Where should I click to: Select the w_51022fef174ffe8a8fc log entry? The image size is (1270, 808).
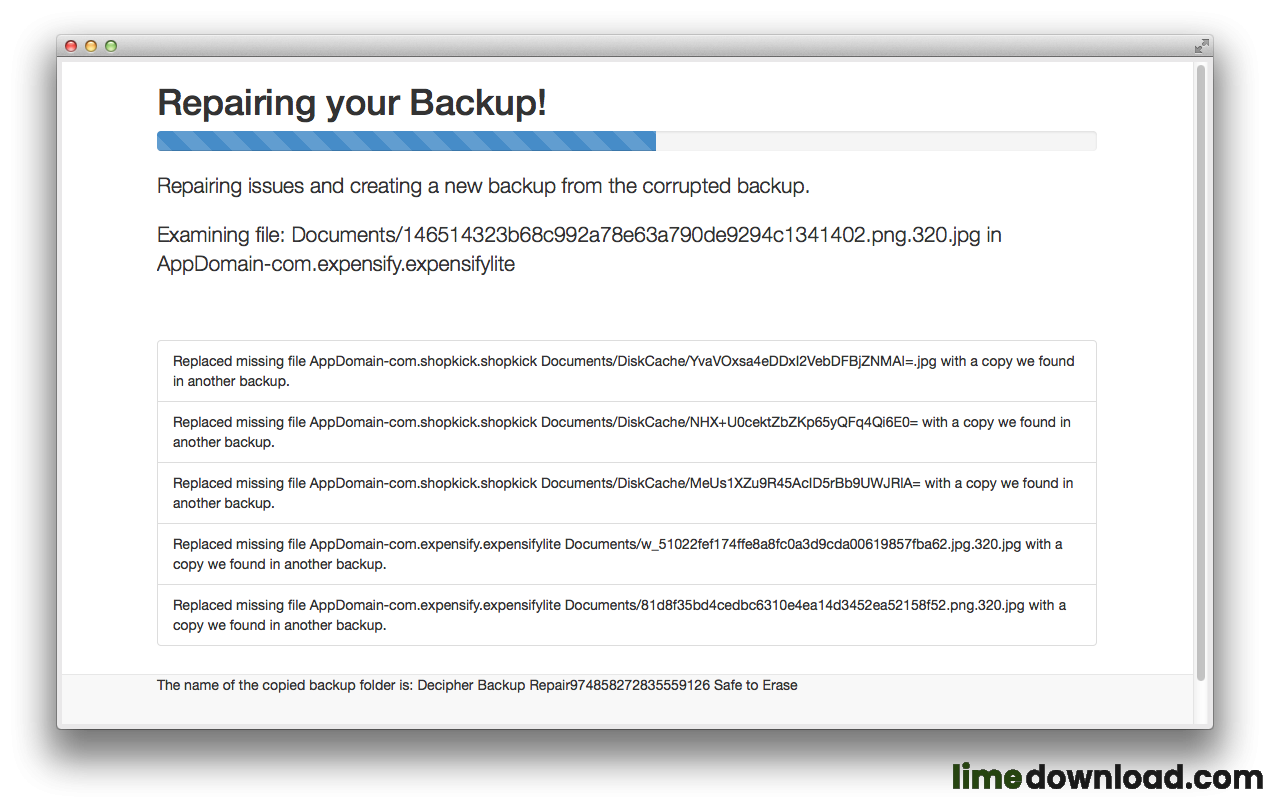[626, 553]
